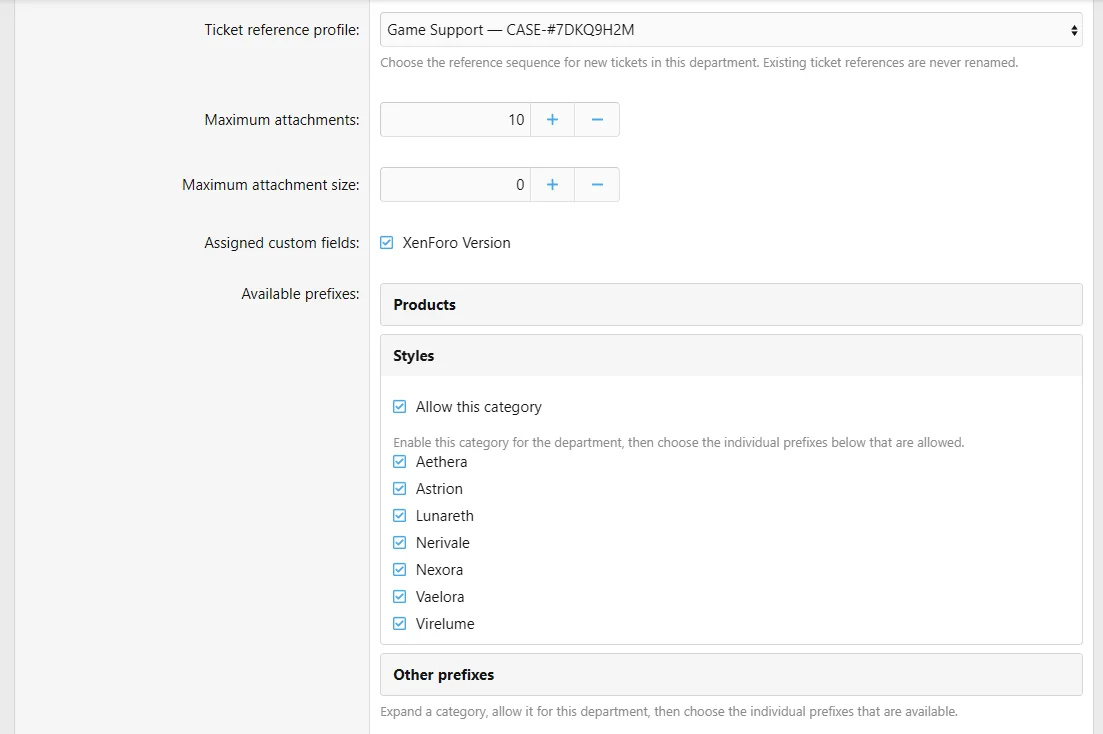Uncheck the Aethera prefix

coord(400,462)
